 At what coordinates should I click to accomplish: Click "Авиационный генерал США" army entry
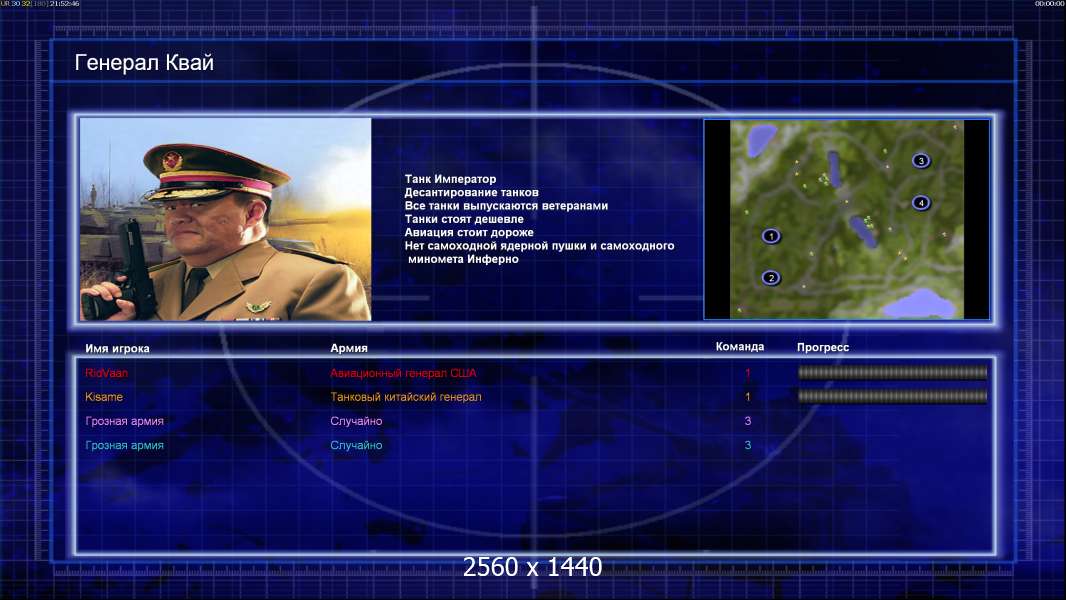pyautogui.click(x=403, y=373)
